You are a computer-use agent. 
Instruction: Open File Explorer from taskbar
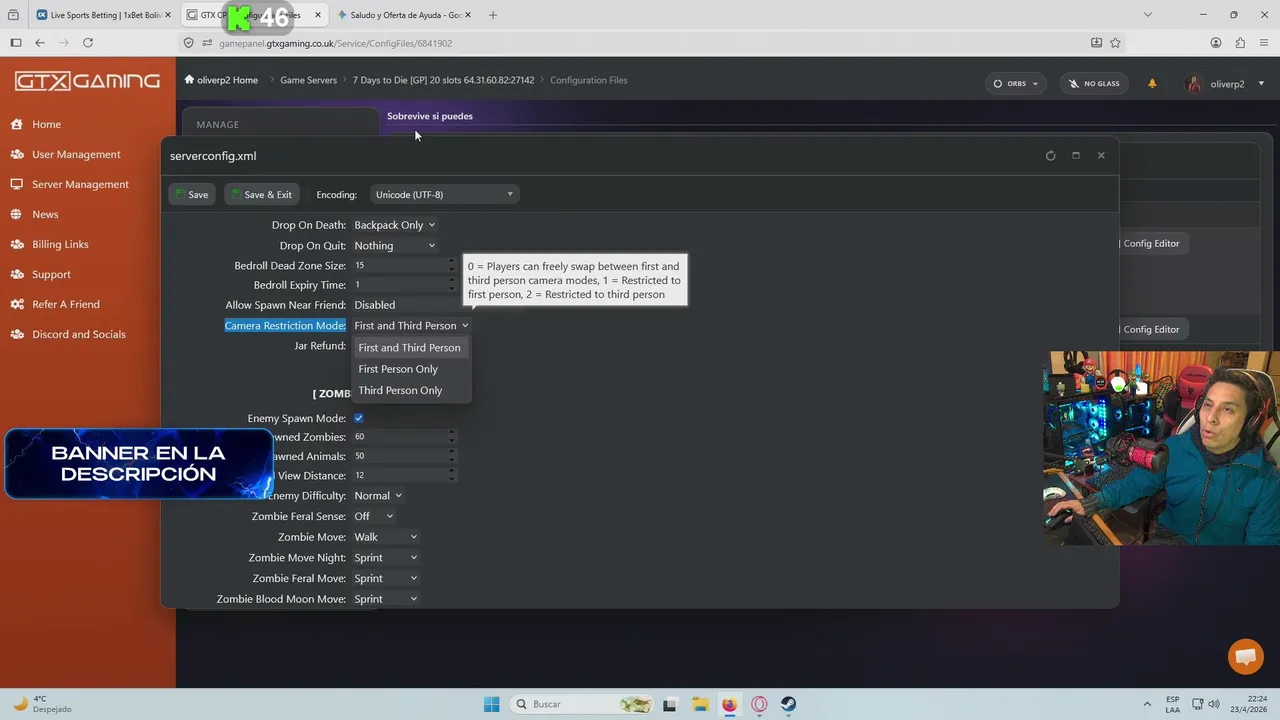pos(699,704)
